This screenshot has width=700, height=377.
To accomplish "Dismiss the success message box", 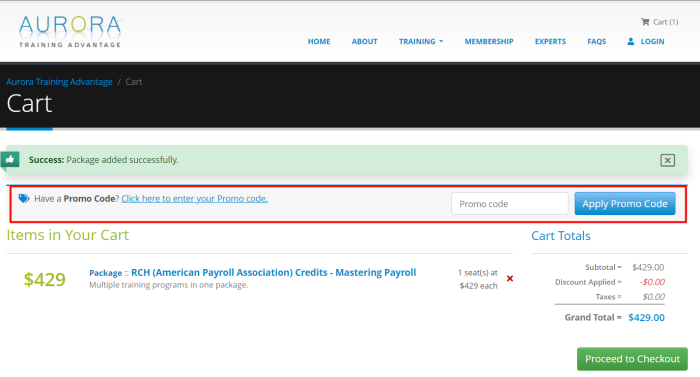I will [x=667, y=160].
